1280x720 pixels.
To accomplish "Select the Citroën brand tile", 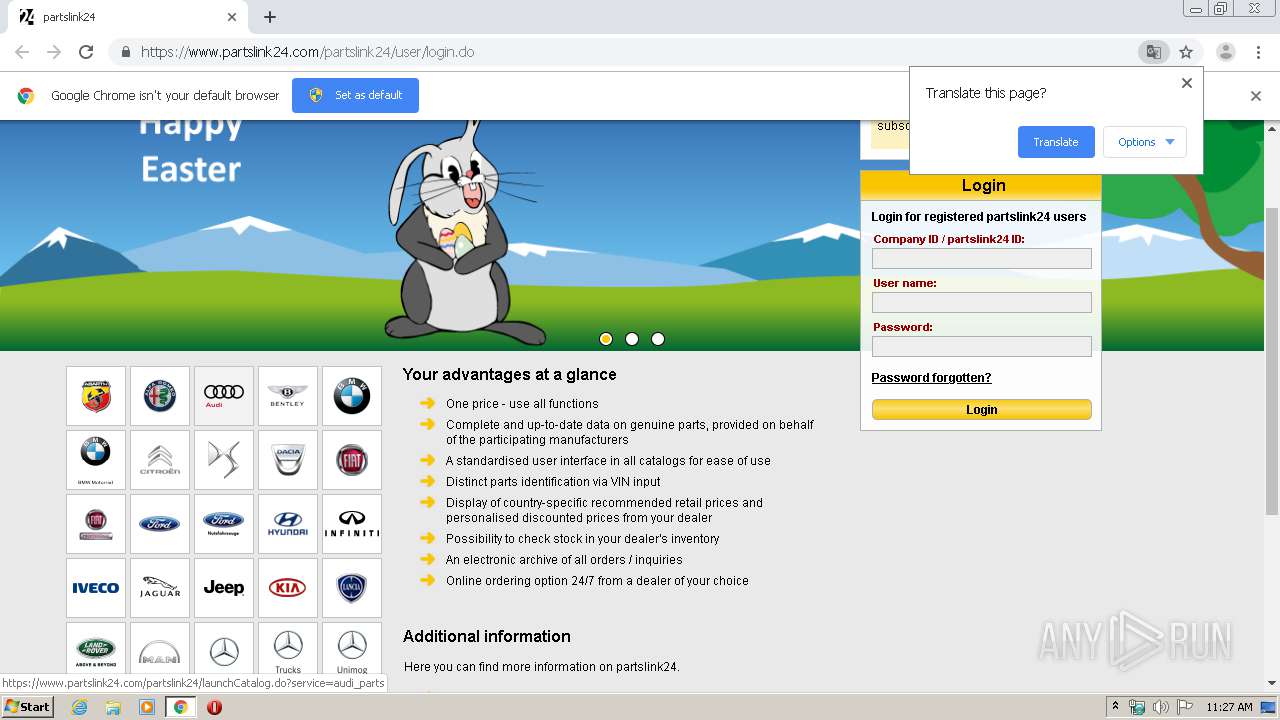I will click(x=160, y=460).
